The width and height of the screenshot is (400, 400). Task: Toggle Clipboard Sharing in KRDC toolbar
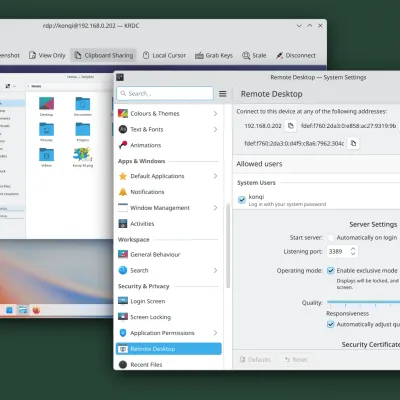[103, 55]
